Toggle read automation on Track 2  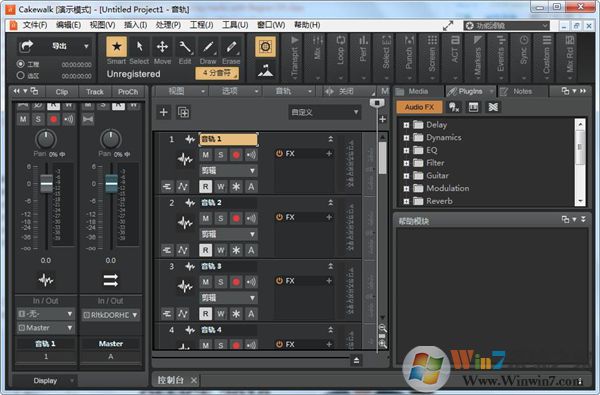coord(205,250)
